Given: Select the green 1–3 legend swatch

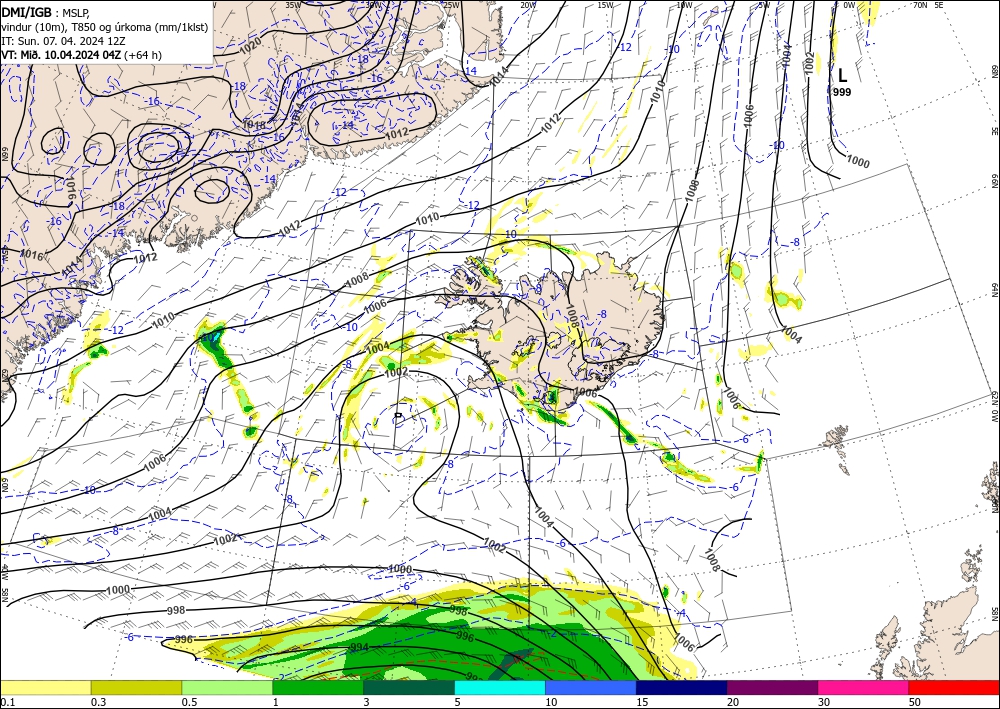Looking at the screenshot, I should click(318, 687).
